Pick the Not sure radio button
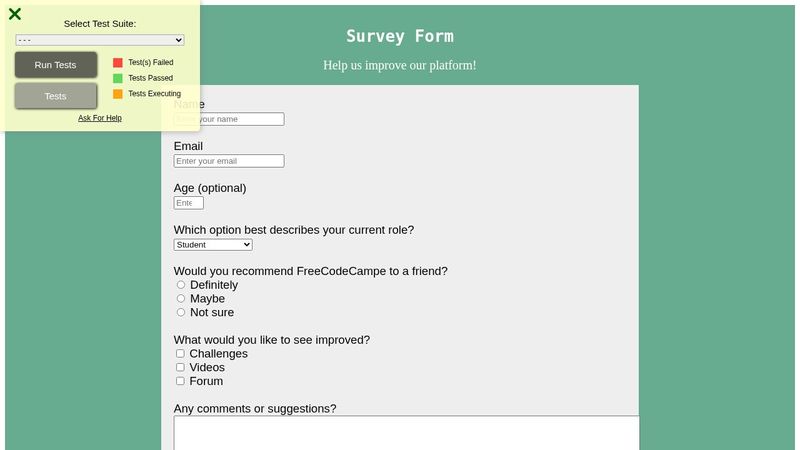Viewport: 800px width, 450px height. [181, 312]
